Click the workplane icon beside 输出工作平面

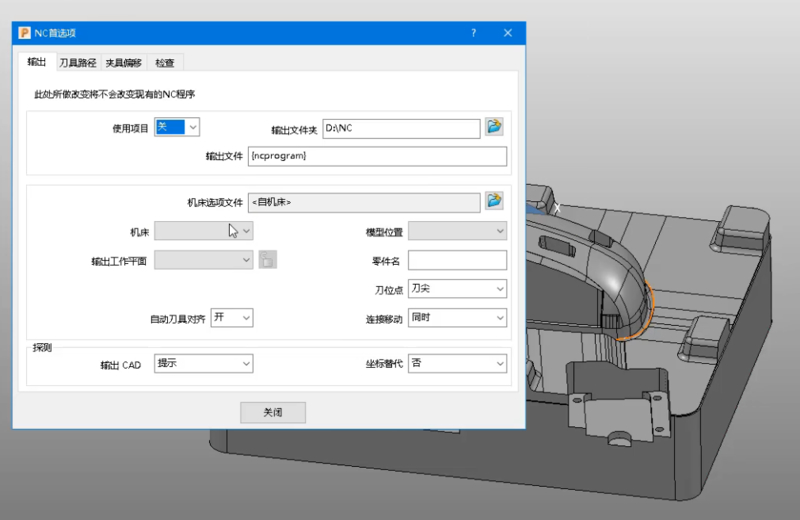(x=268, y=260)
